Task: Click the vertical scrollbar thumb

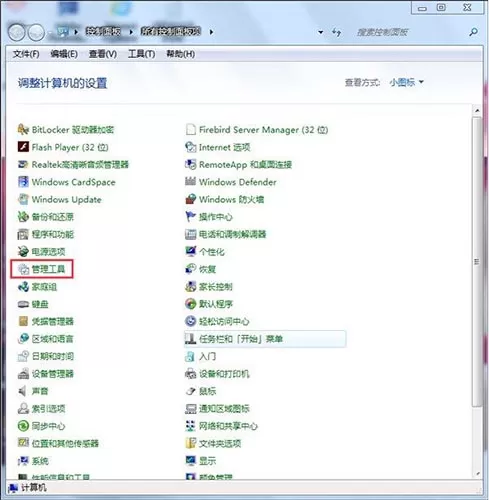Action: 477,262
